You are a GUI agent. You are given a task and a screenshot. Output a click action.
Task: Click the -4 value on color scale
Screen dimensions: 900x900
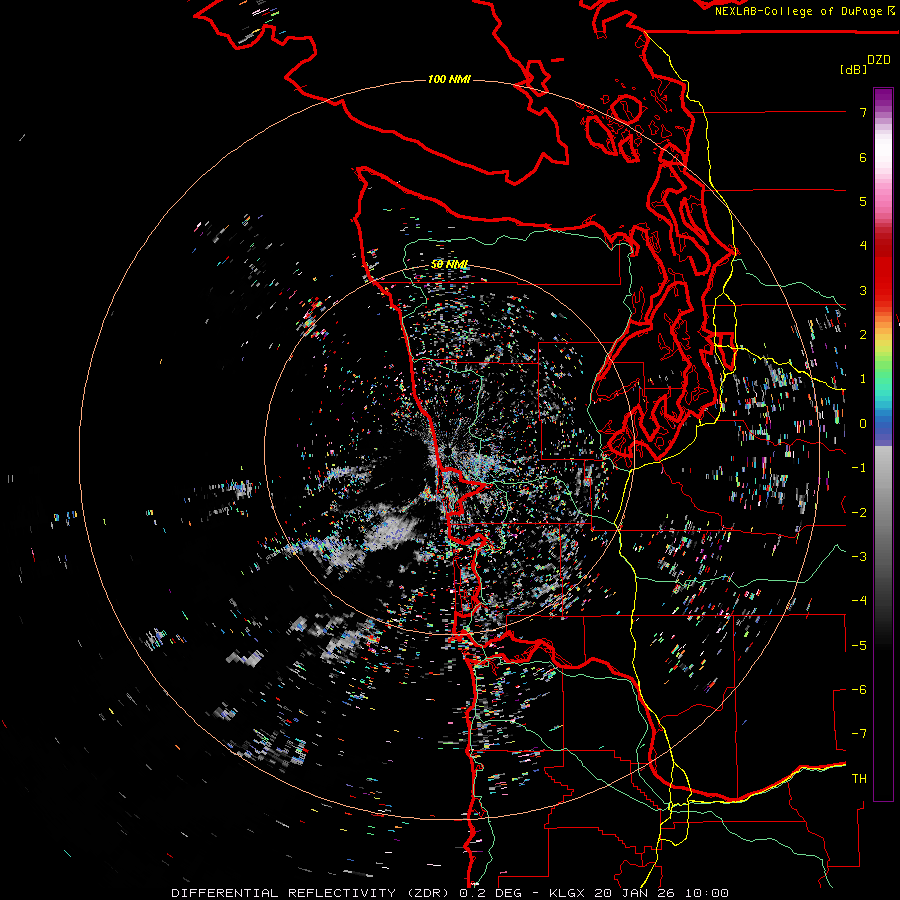click(859, 601)
